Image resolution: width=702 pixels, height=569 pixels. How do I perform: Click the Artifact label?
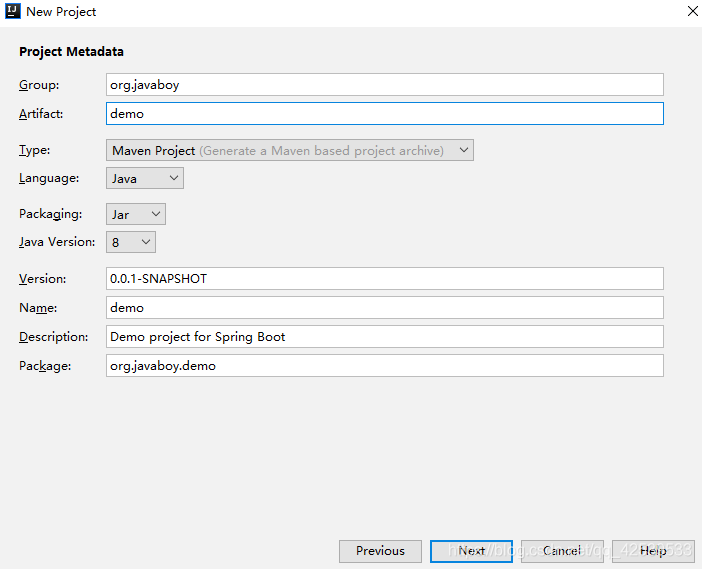pyautogui.click(x=41, y=114)
